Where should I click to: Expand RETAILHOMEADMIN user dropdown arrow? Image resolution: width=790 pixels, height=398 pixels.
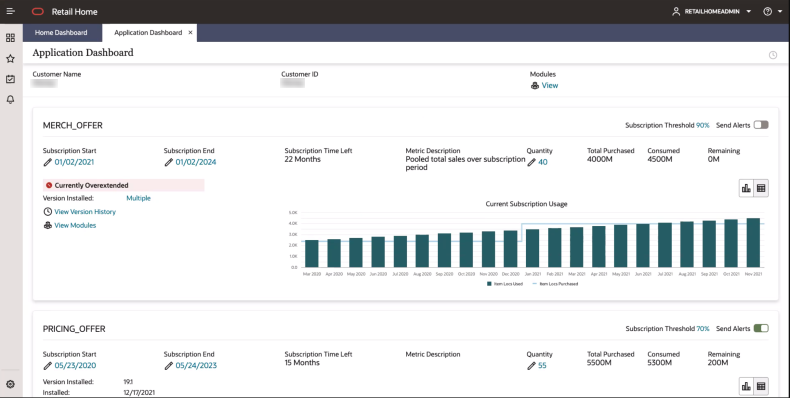point(749,12)
